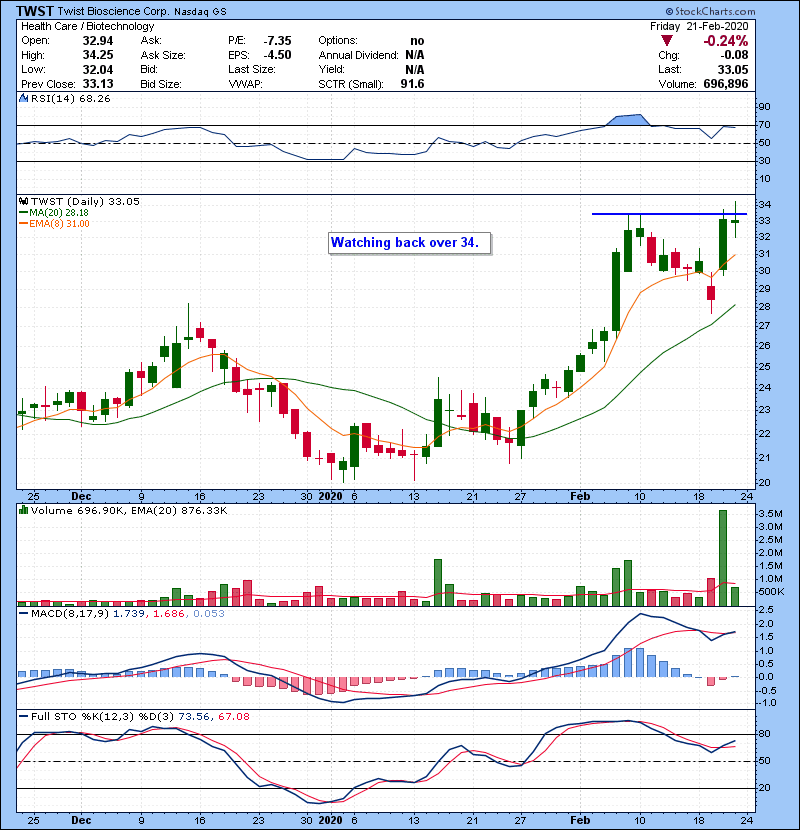Click the Options value 'no'
Viewport: 800px width, 830px height.
pyautogui.click(x=417, y=41)
